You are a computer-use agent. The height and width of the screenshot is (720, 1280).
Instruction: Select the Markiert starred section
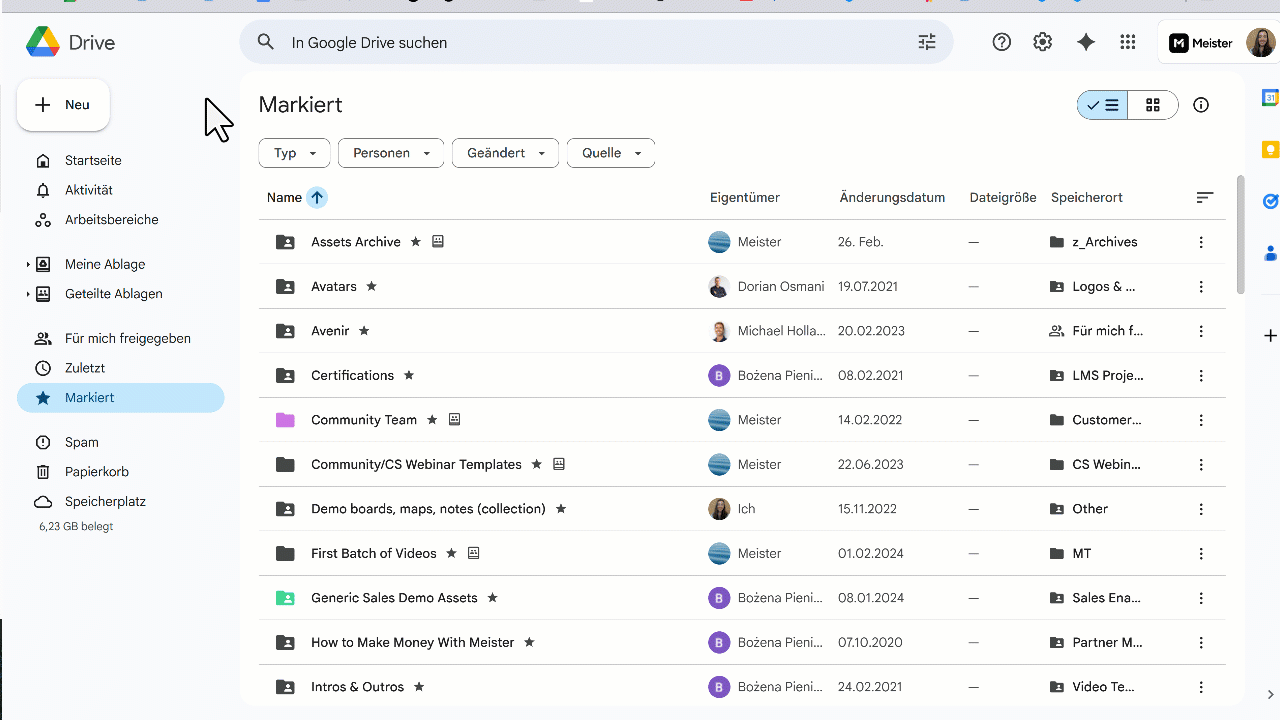(x=120, y=397)
